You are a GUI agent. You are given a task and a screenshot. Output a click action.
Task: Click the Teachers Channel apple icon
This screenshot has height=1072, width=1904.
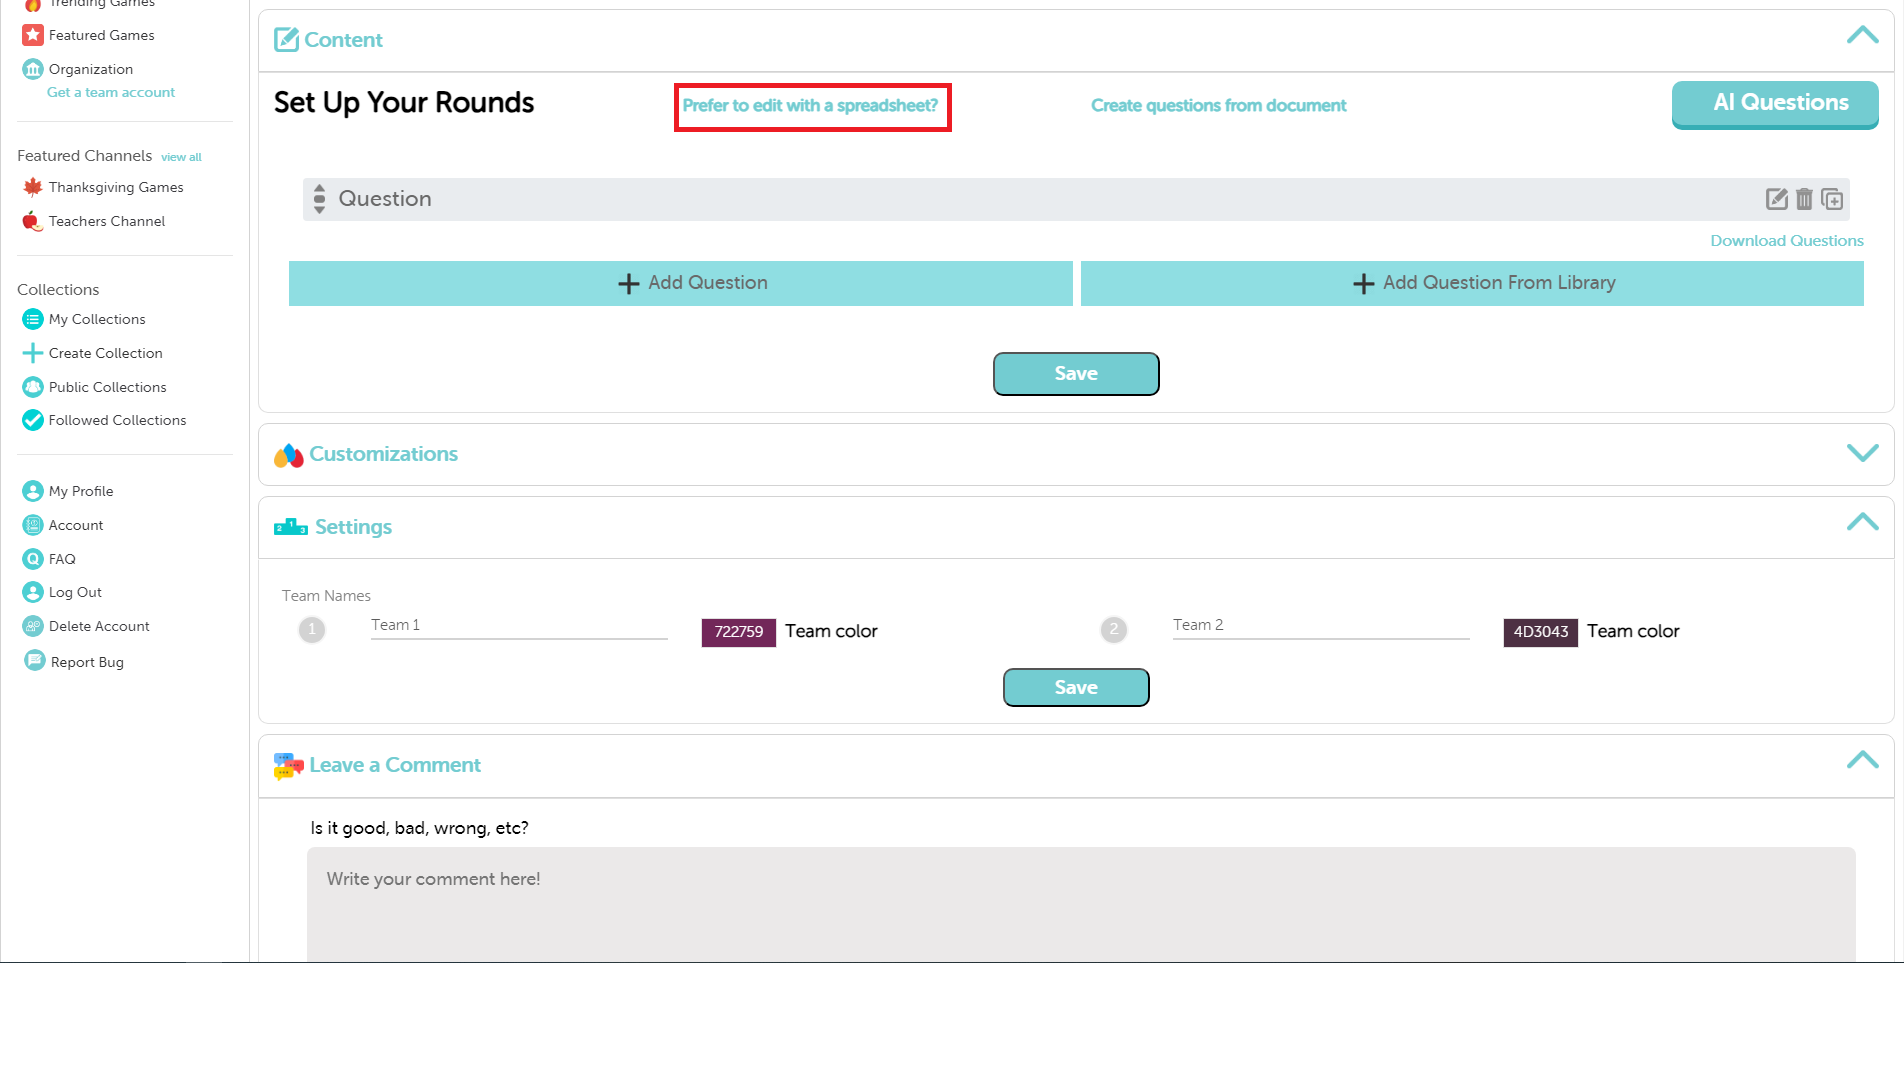click(33, 221)
